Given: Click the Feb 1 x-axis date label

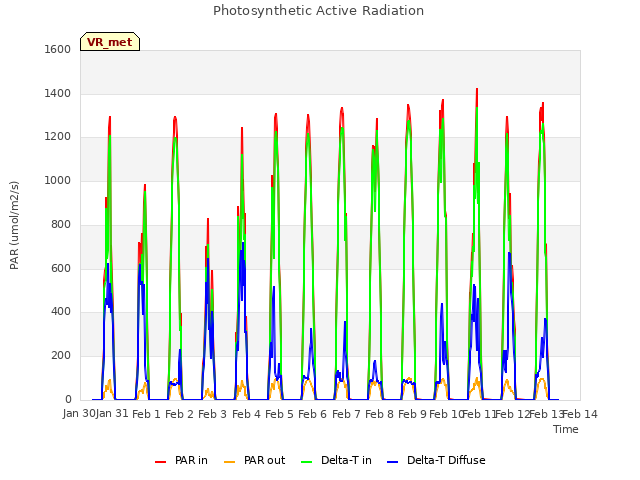Looking at the screenshot, I should (x=147, y=414).
